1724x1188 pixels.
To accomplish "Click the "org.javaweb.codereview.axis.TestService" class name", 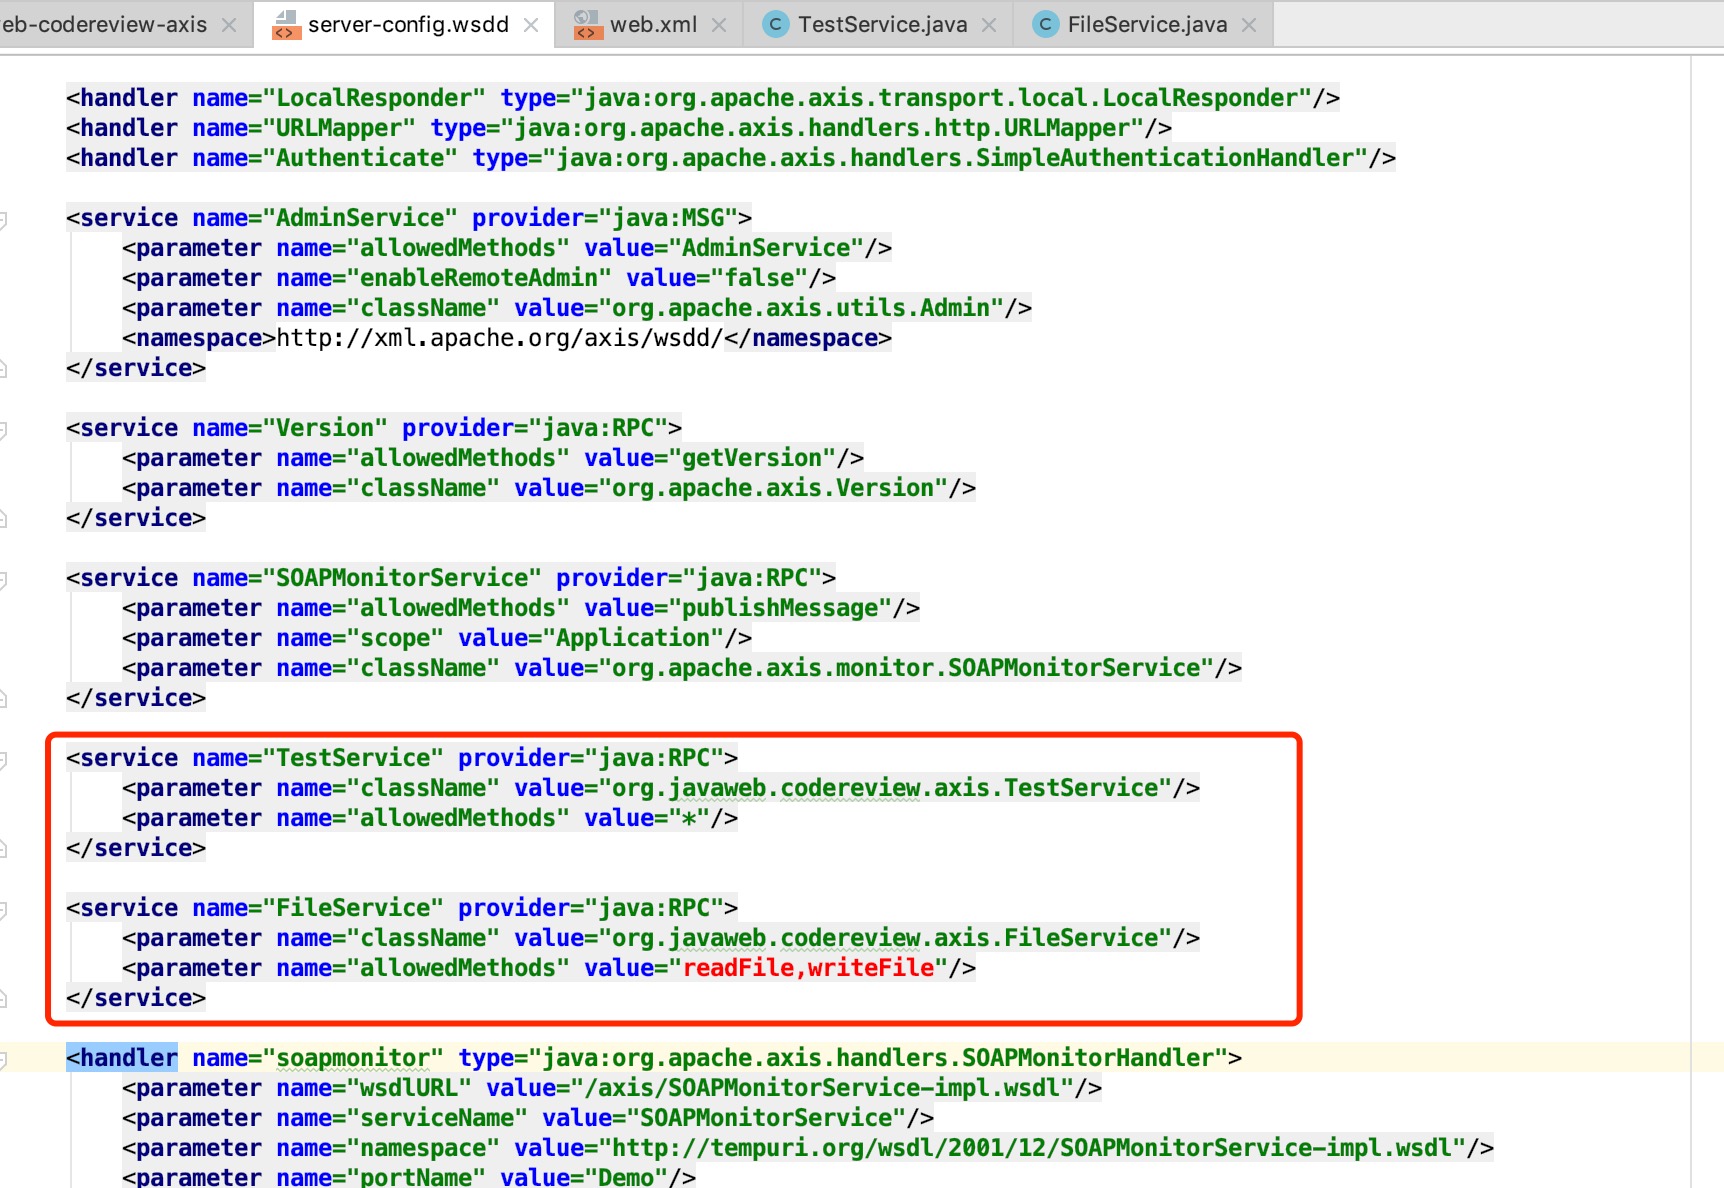I will tap(885, 788).
